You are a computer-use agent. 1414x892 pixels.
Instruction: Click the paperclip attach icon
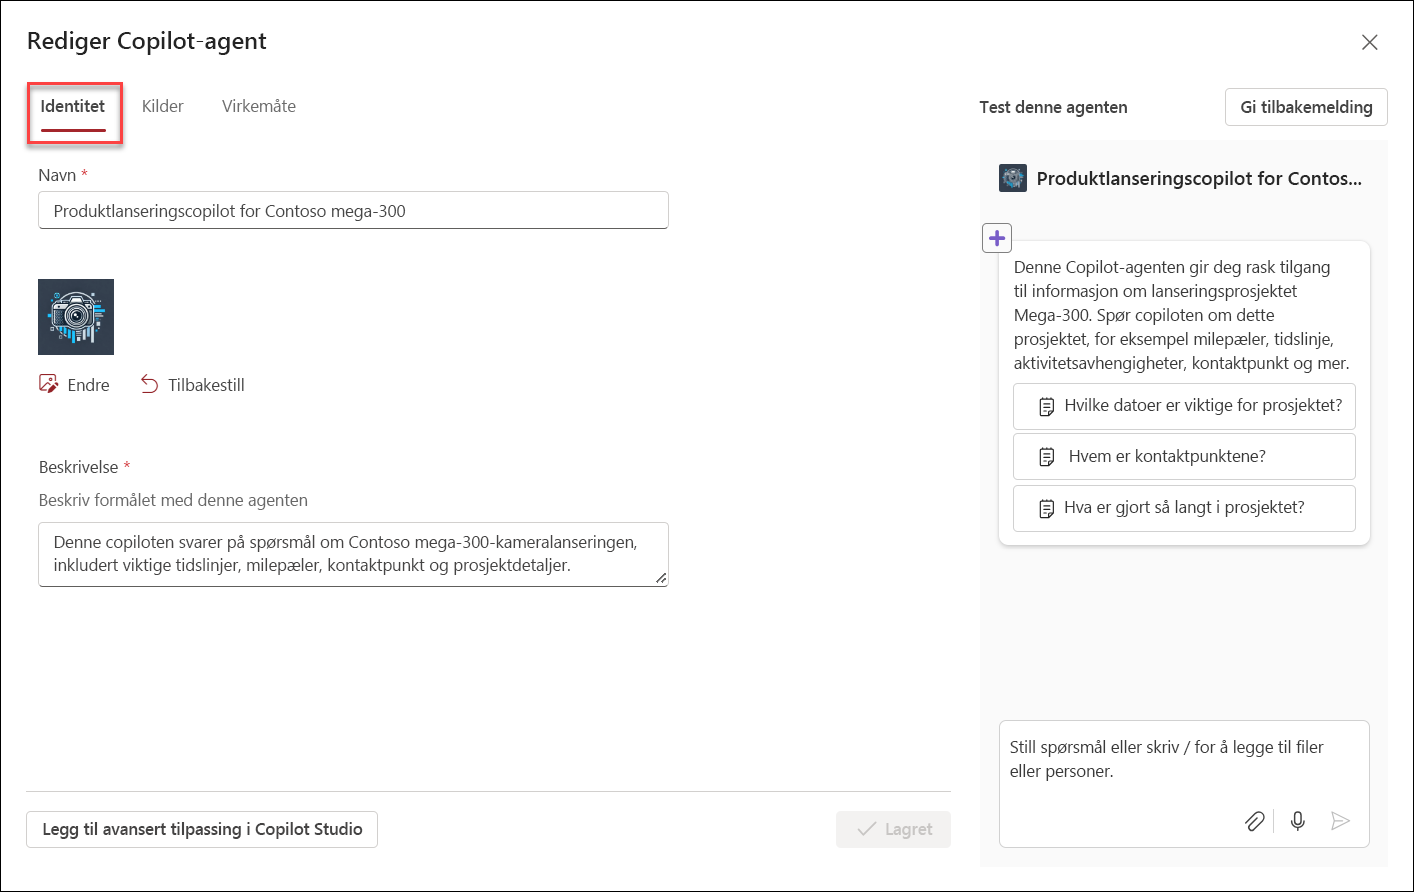click(x=1254, y=821)
